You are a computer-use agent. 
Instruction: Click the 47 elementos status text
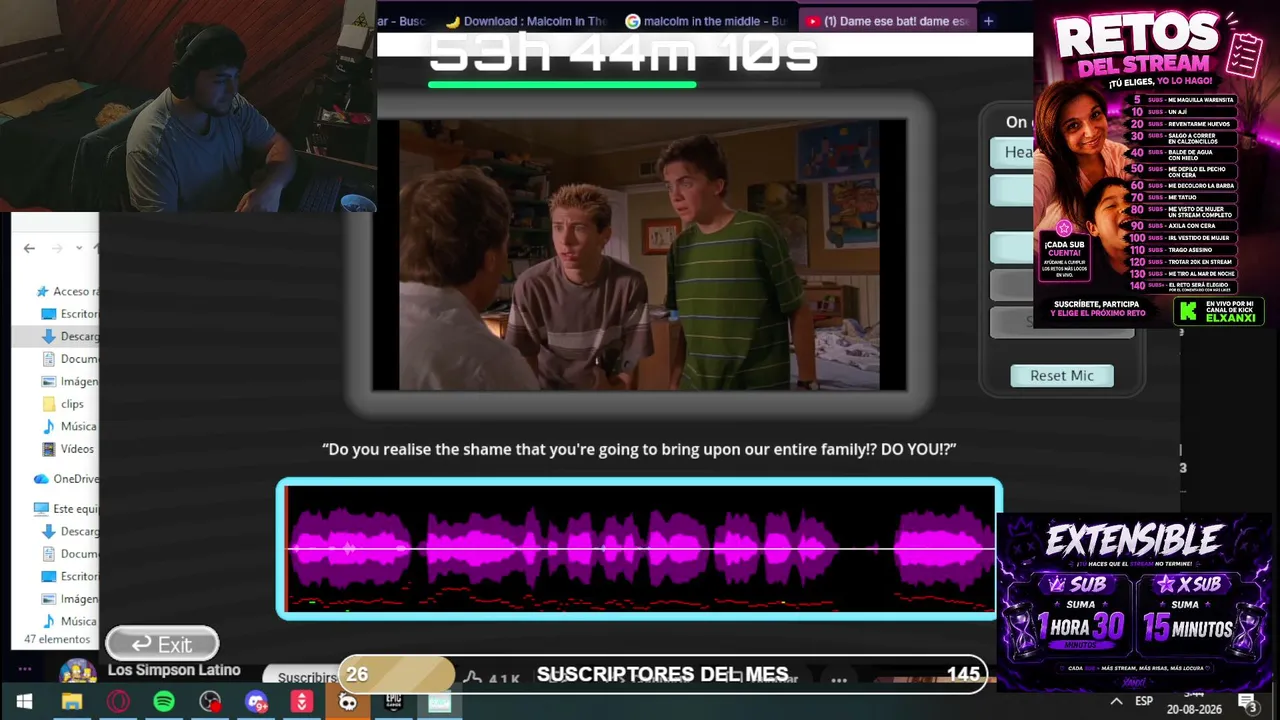[57, 639]
